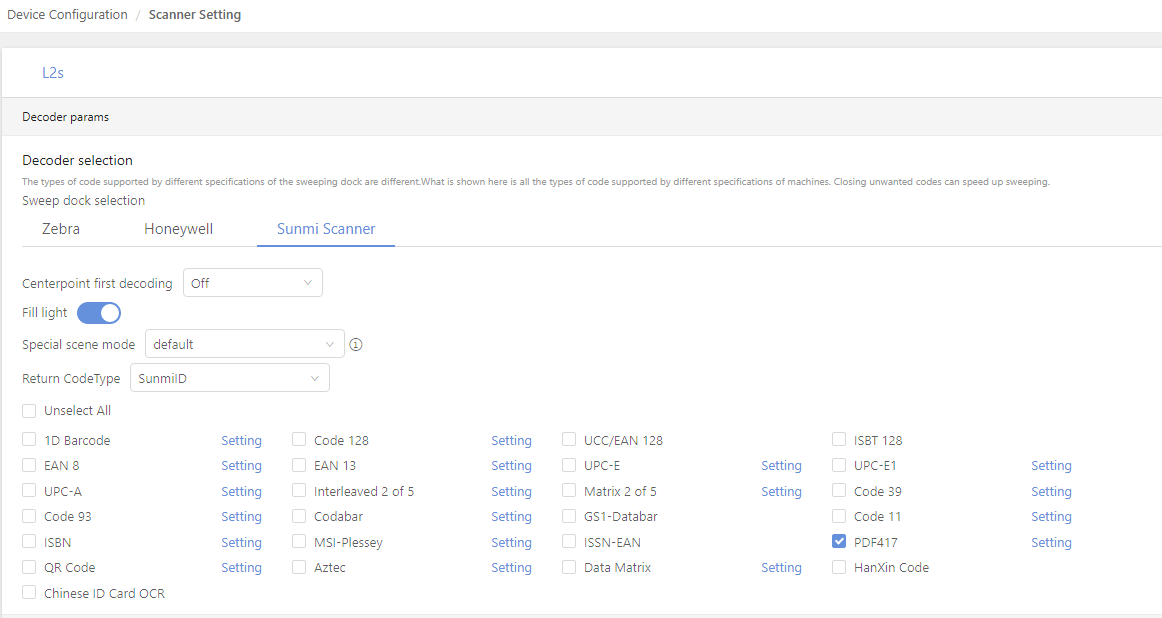The height and width of the screenshot is (618, 1162).
Task: Select the L2s device tab
Action: 53,73
